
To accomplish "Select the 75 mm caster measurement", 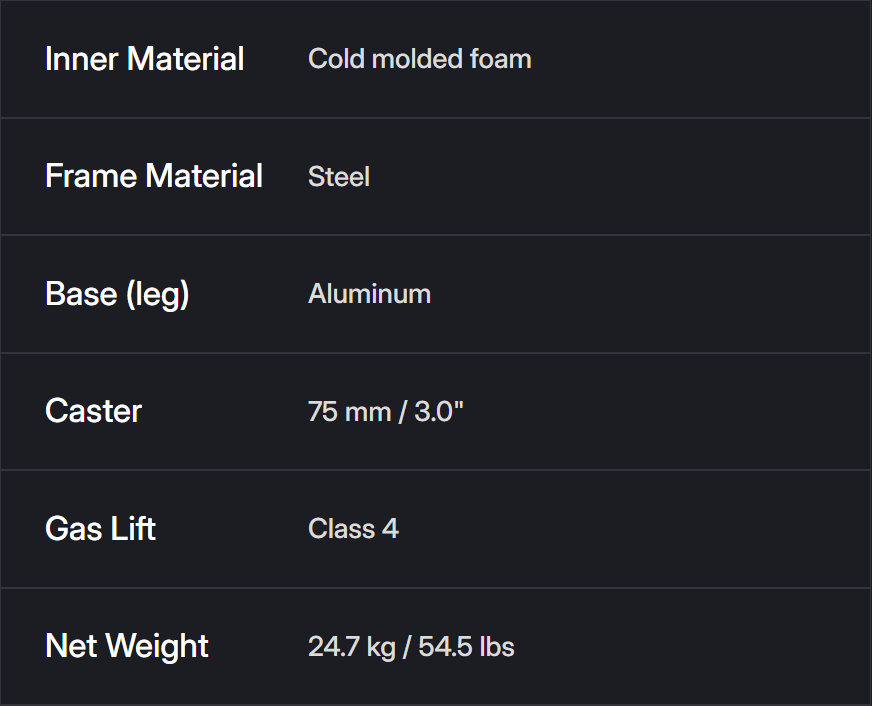I will pyautogui.click(x=349, y=411).
